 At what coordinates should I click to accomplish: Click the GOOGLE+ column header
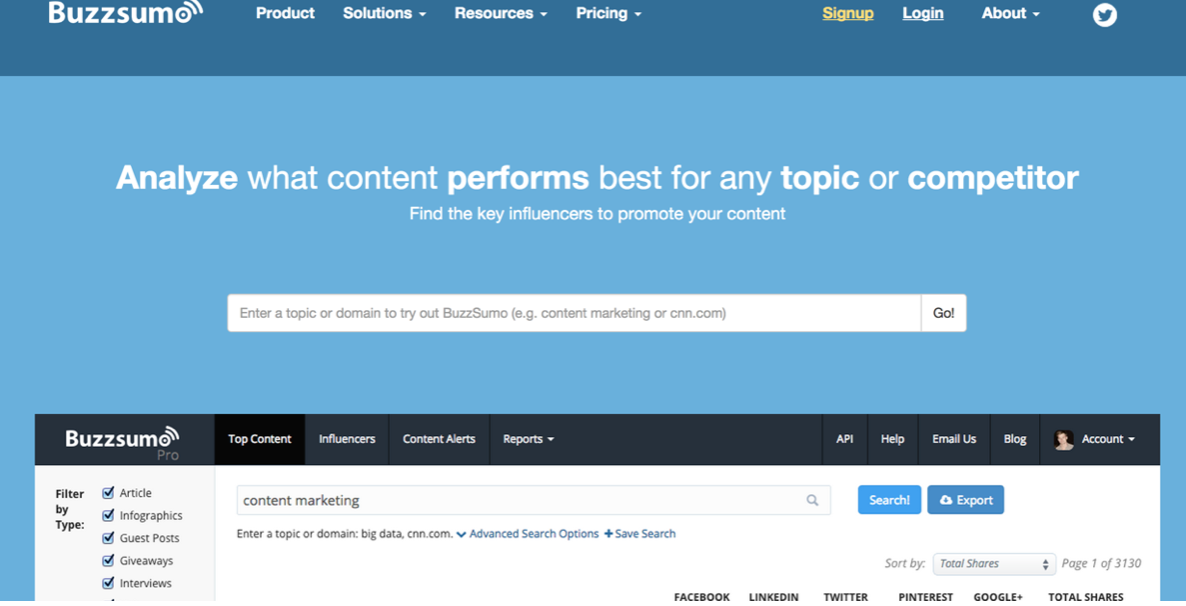(998, 597)
